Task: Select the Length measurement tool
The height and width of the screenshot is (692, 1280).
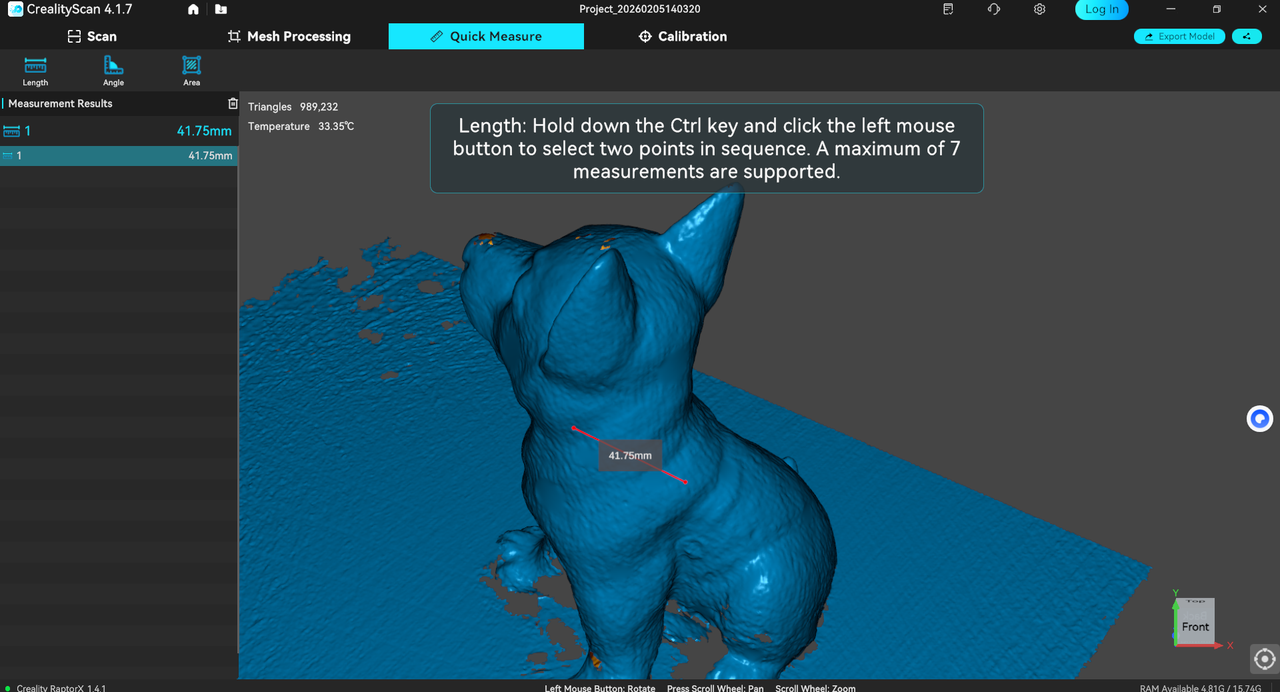Action: [35, 71]
